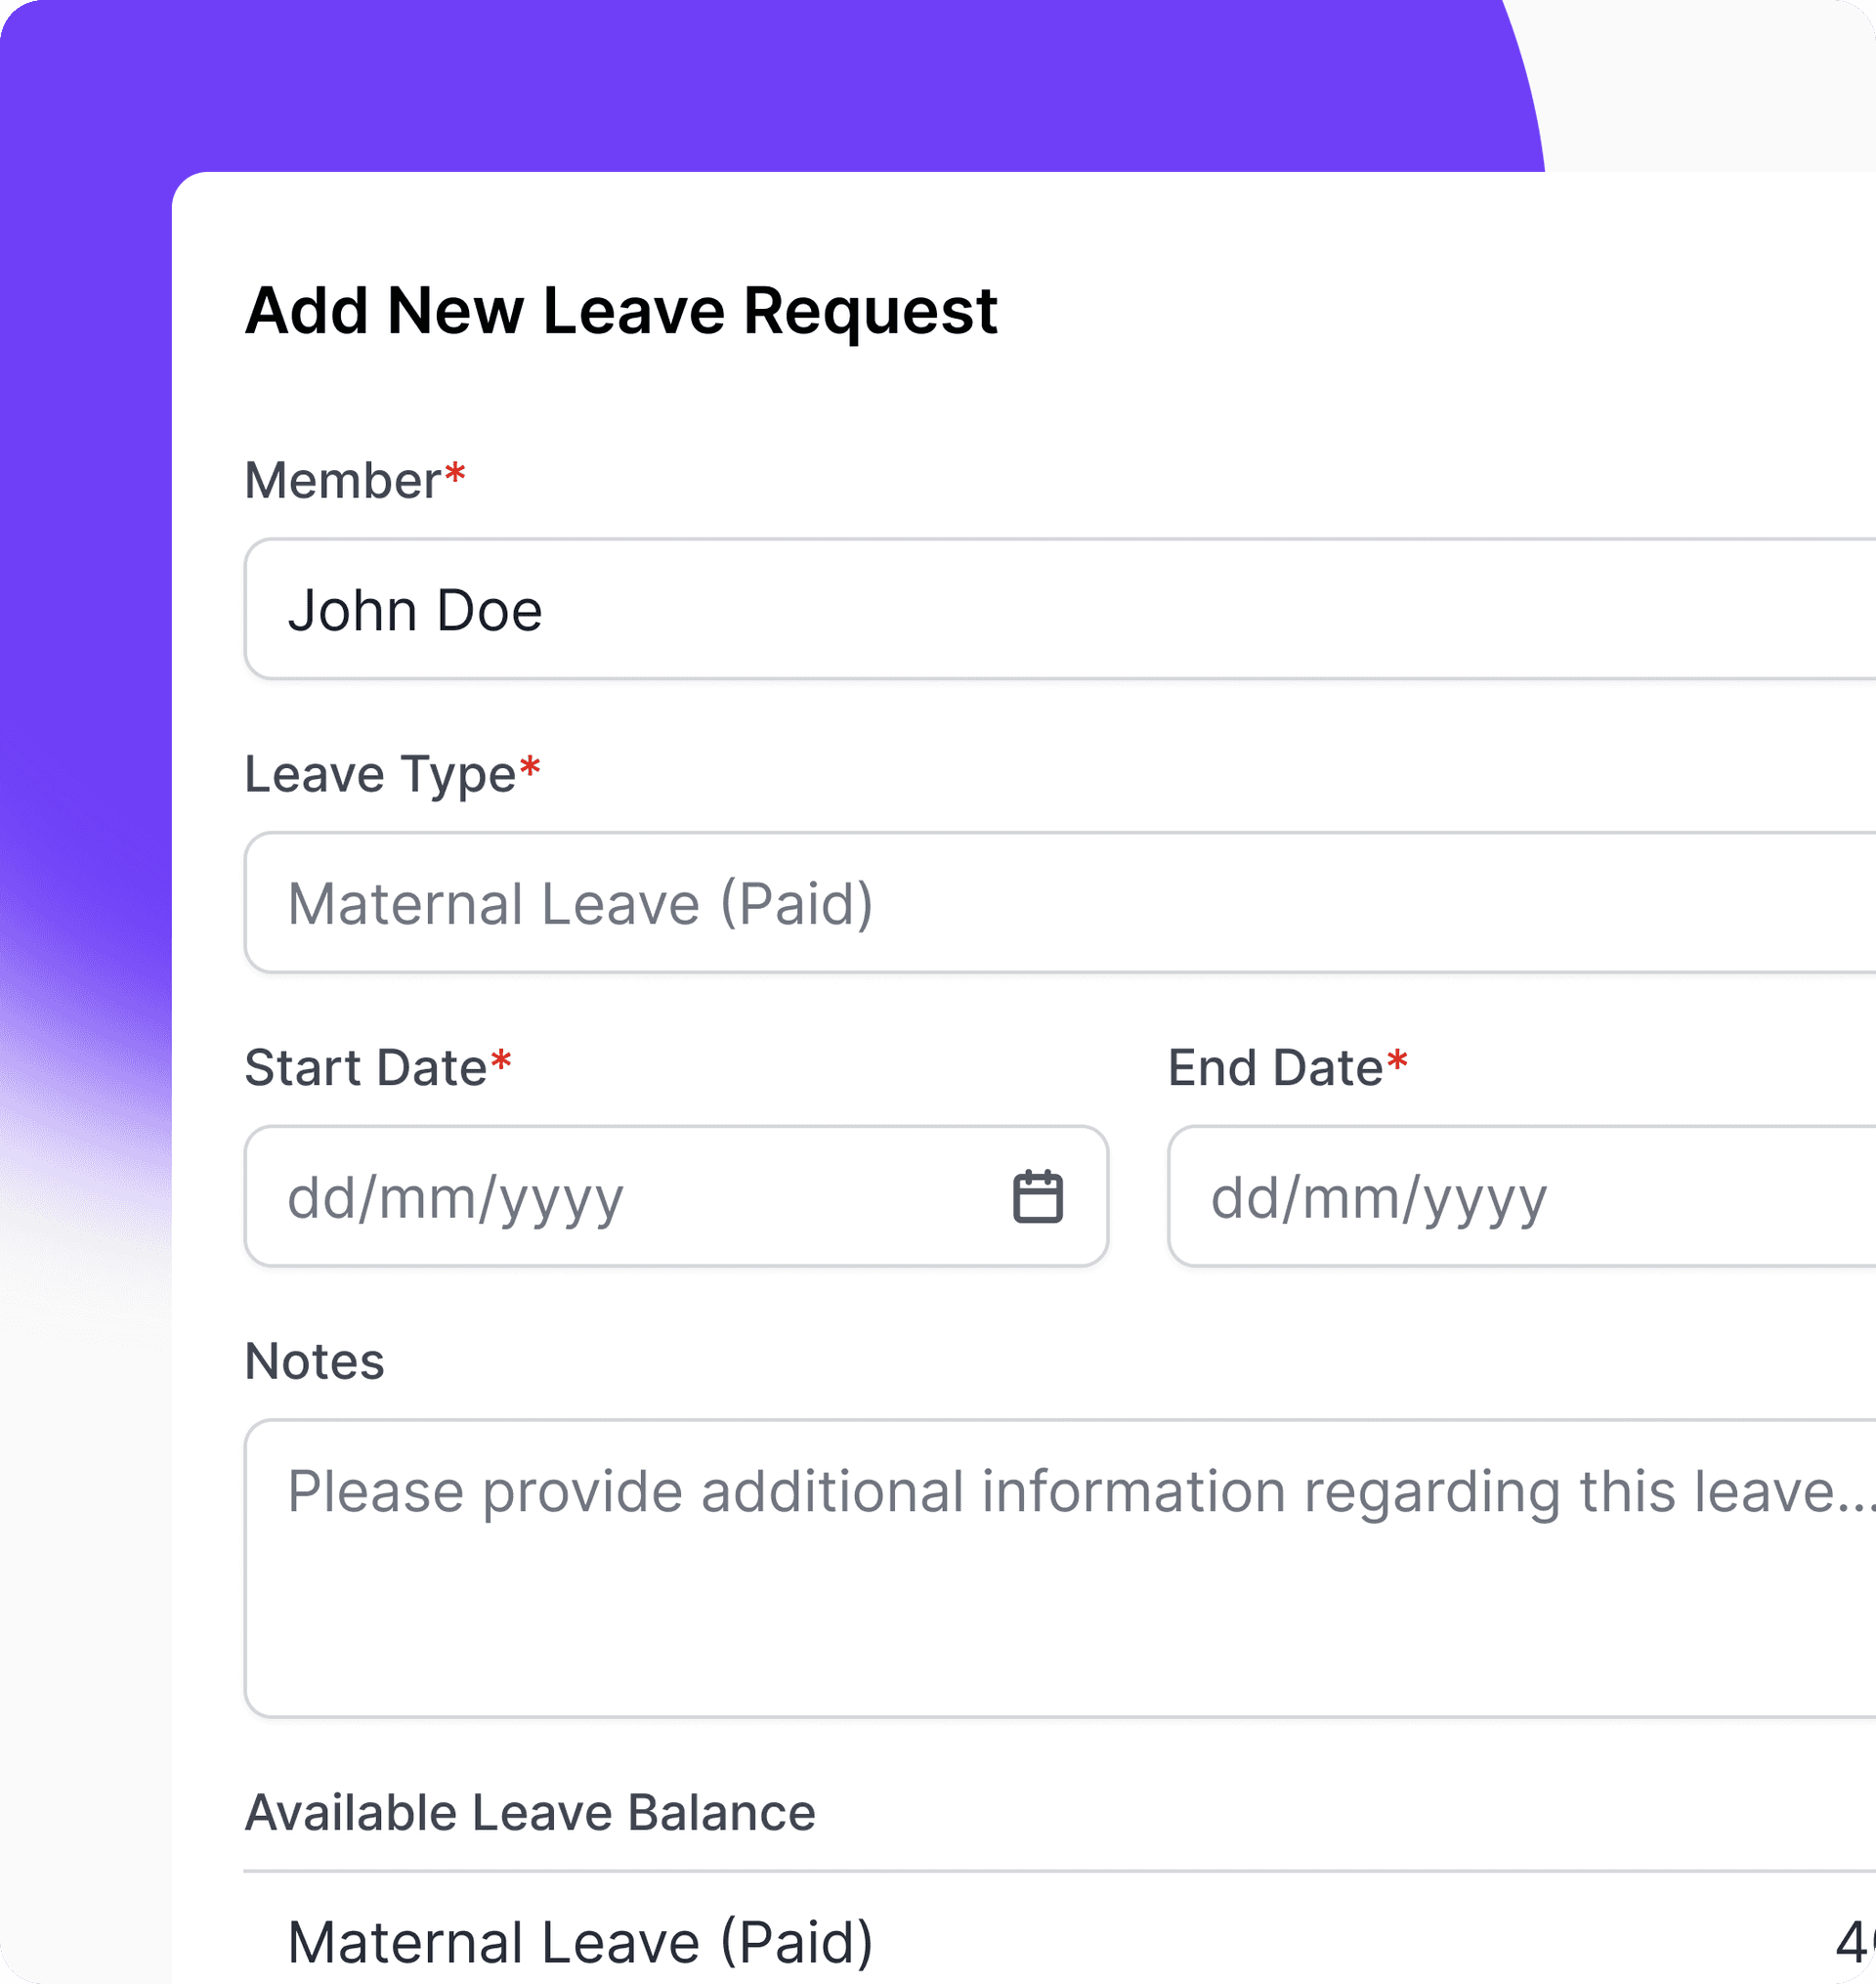Click the red asterisk beside End Date
The image size is (1876, 1984).
pos(1397,1060)
